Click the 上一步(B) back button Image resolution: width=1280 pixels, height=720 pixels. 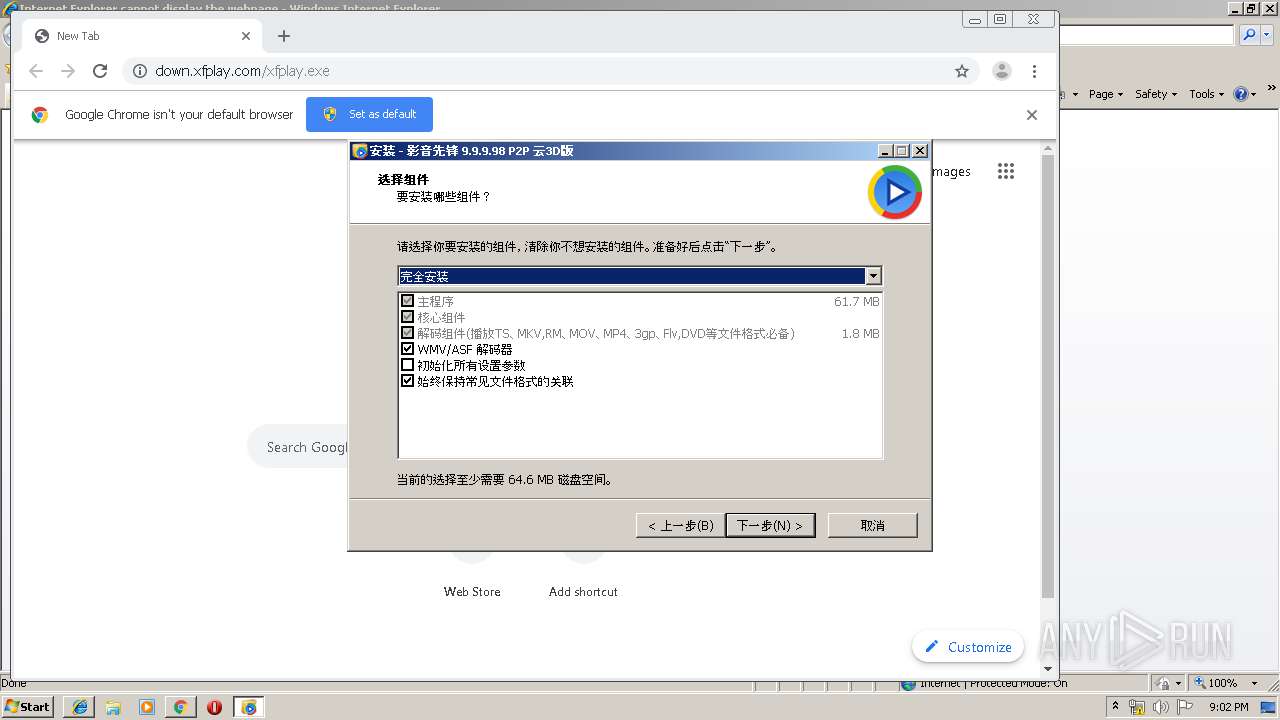point(680,525)
